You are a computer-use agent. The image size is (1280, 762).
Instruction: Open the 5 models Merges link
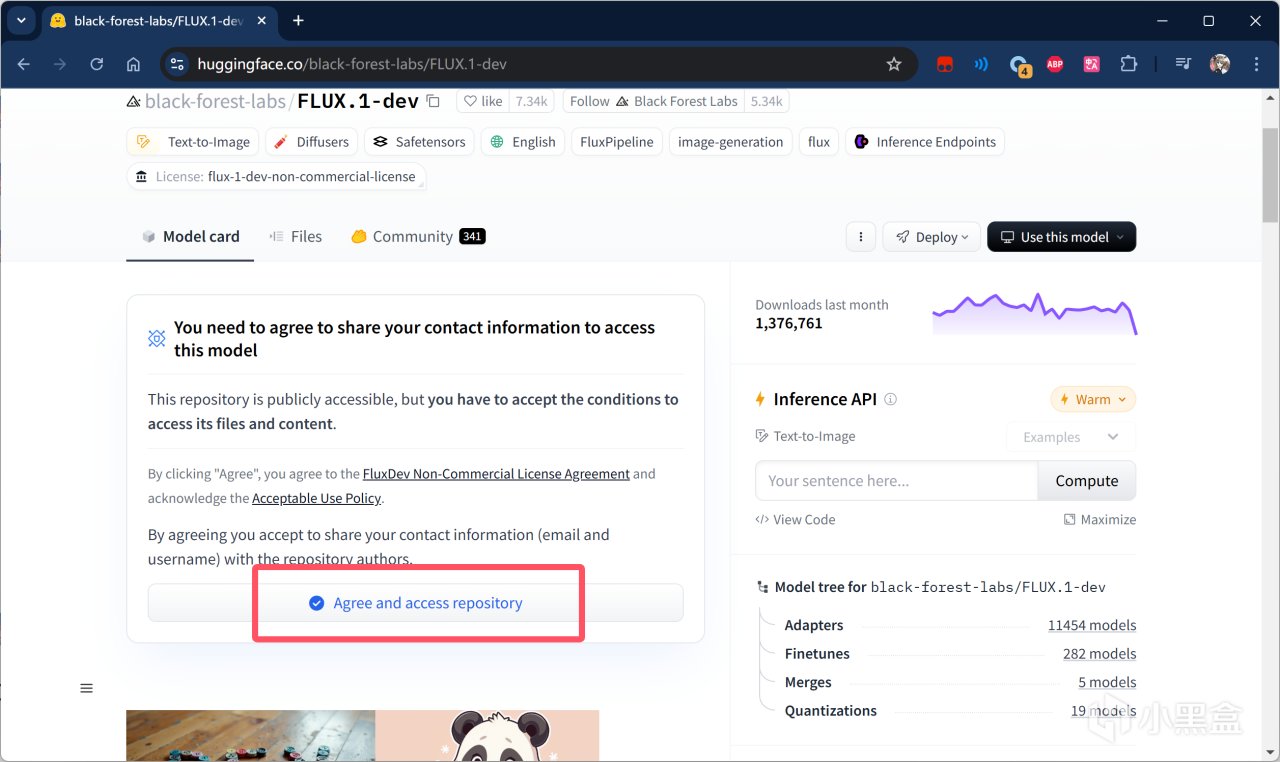[1107, 683]
